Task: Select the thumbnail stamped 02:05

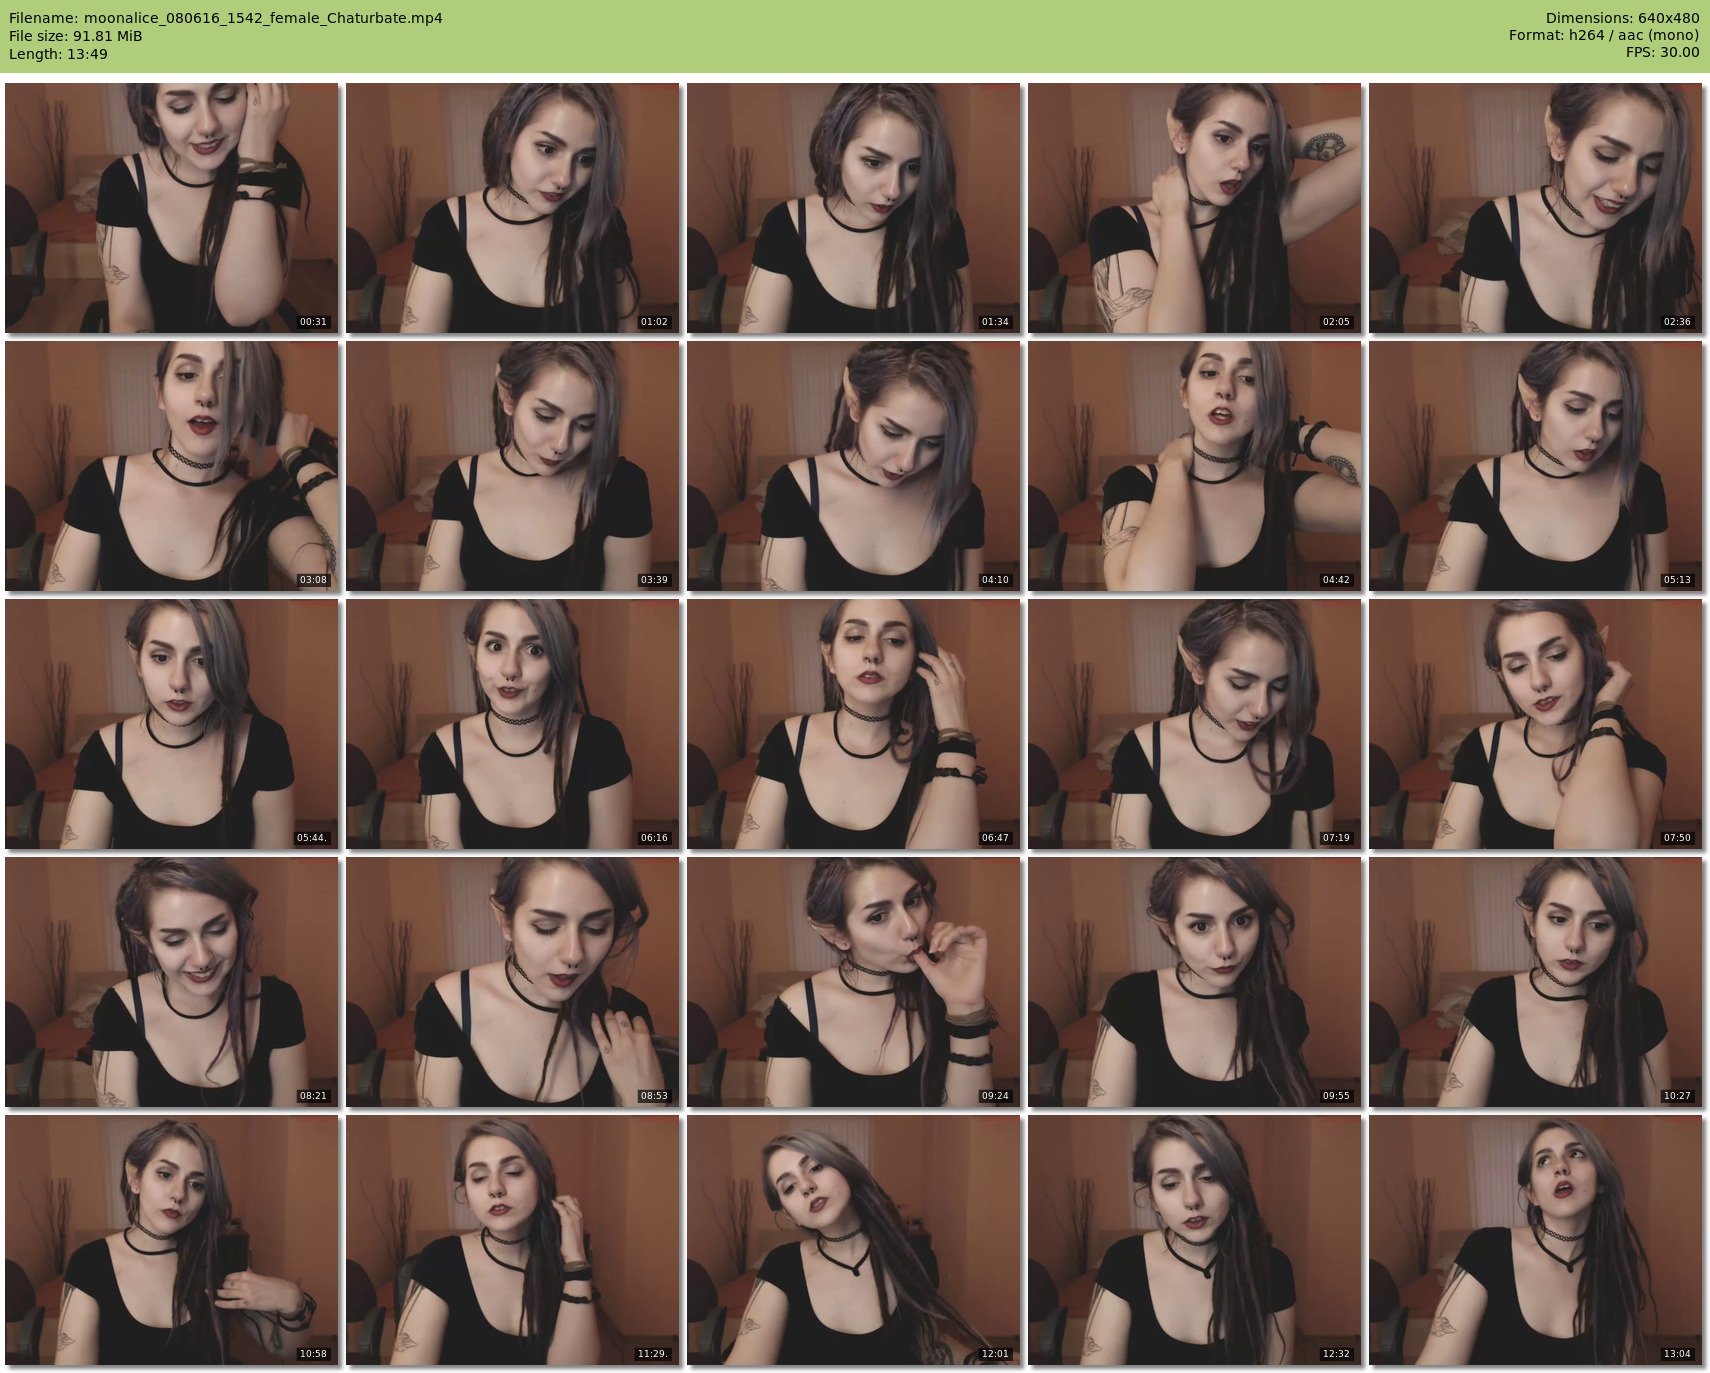Action: coord(1194,208)
